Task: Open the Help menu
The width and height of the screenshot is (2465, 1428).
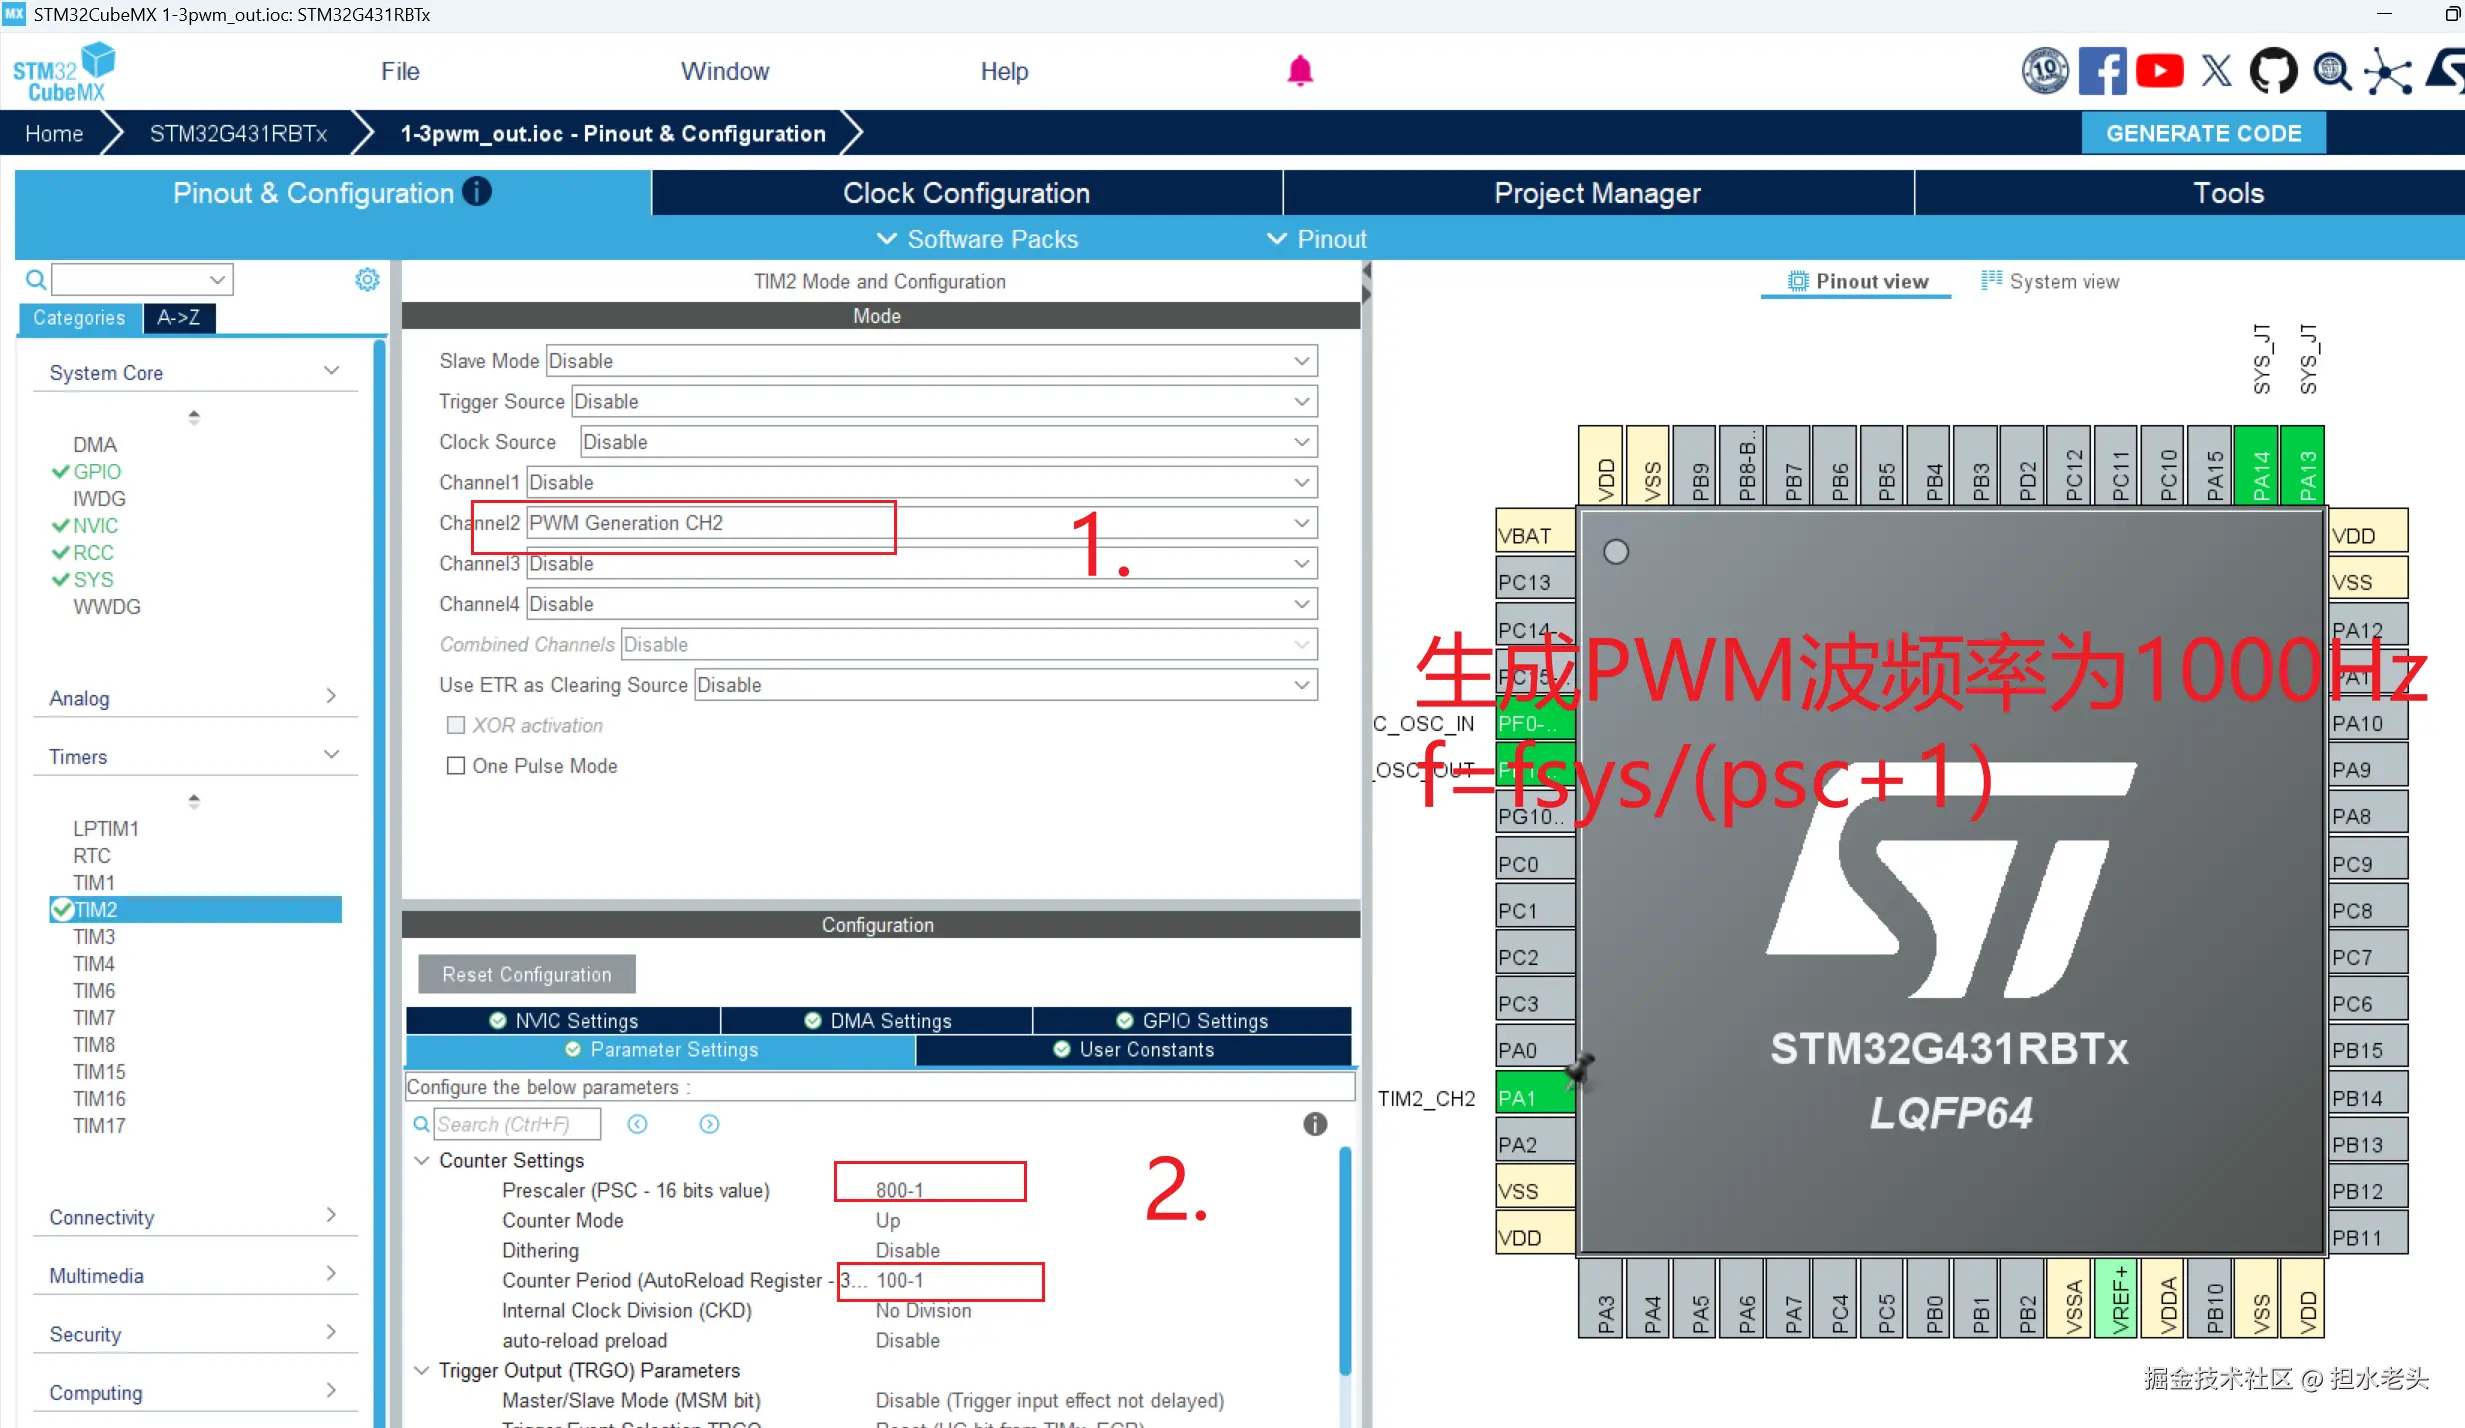Action: pos(1004,71)
